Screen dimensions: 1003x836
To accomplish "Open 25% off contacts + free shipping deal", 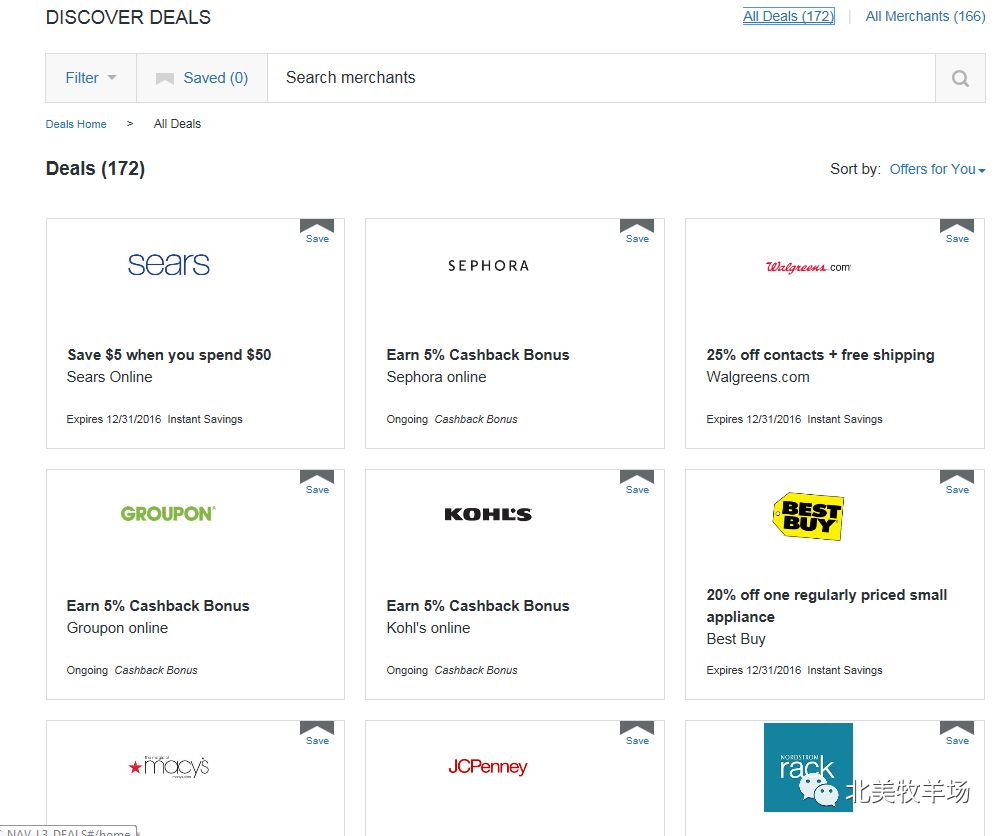I will coord(821,355).
